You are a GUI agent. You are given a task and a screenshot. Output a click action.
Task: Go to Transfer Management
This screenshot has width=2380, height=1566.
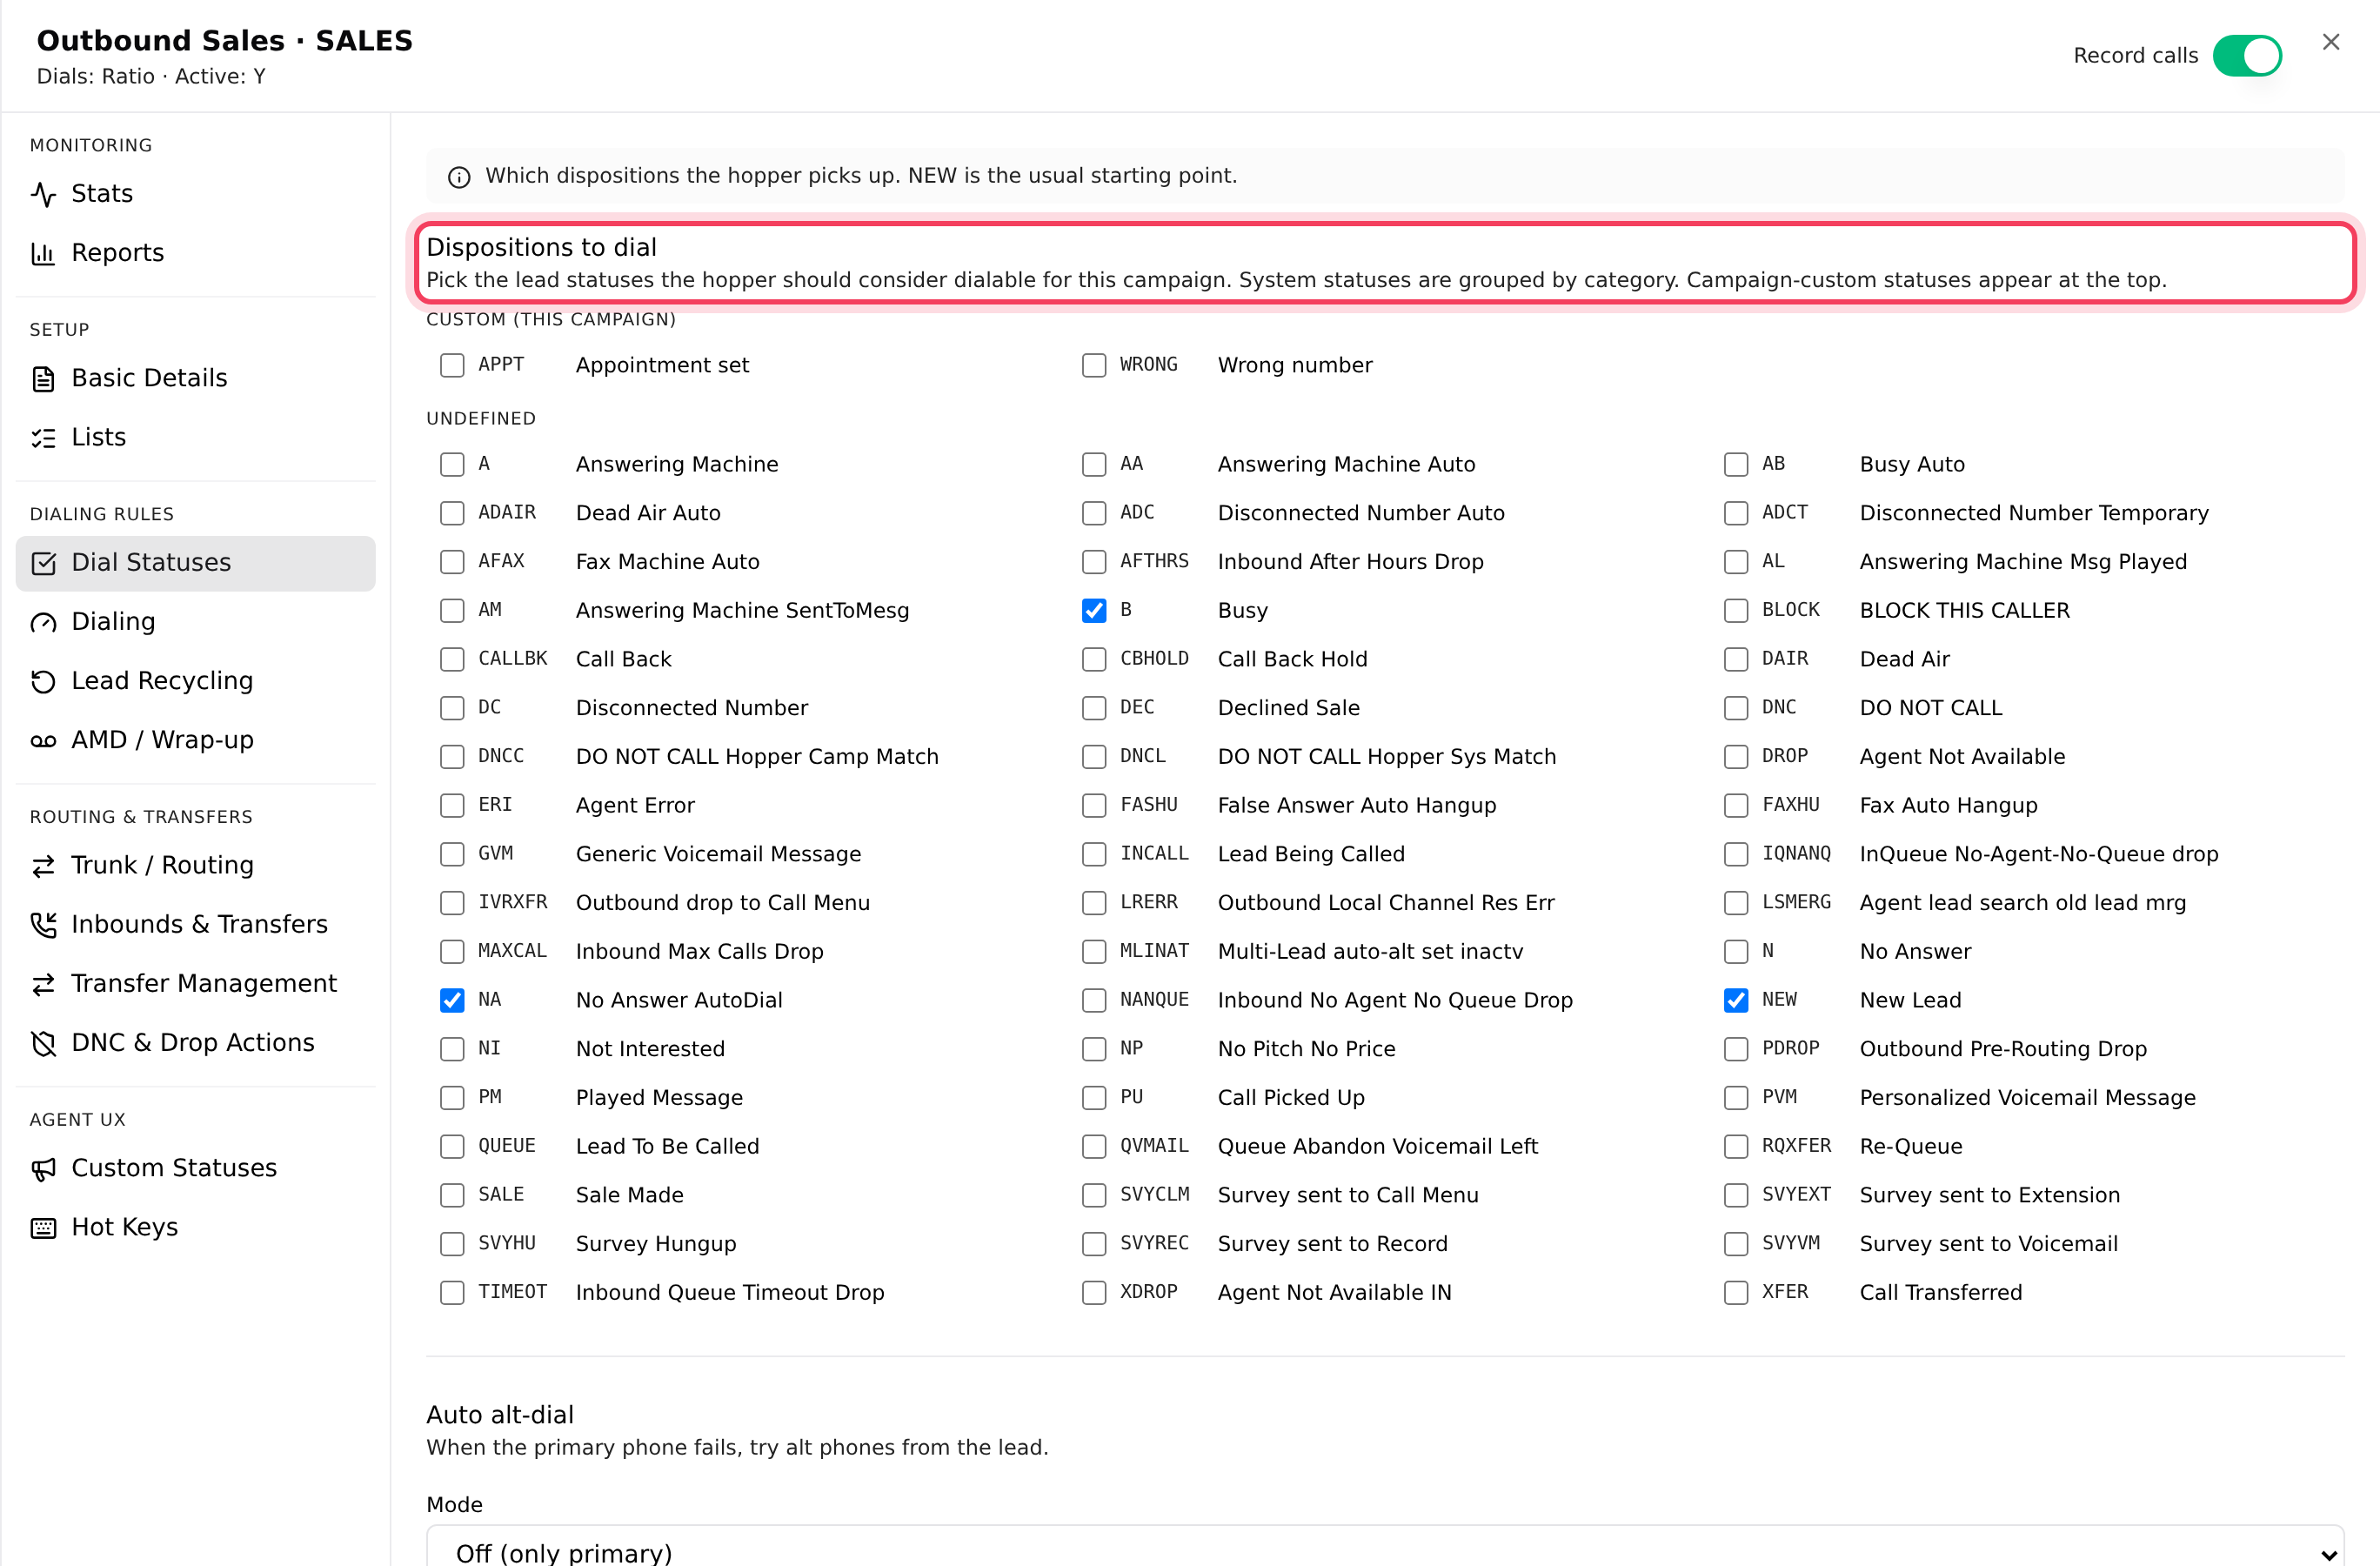(195, 983)
